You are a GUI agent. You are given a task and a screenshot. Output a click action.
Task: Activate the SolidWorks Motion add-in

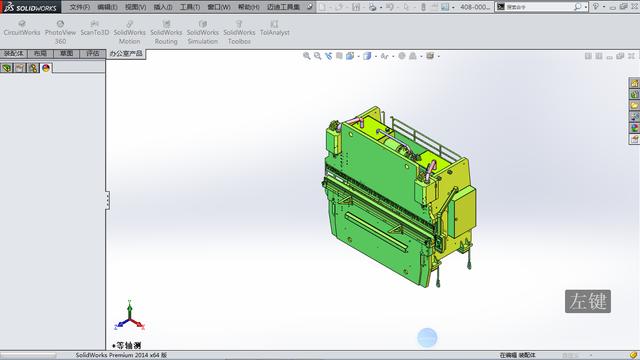[x=129, y=32]
